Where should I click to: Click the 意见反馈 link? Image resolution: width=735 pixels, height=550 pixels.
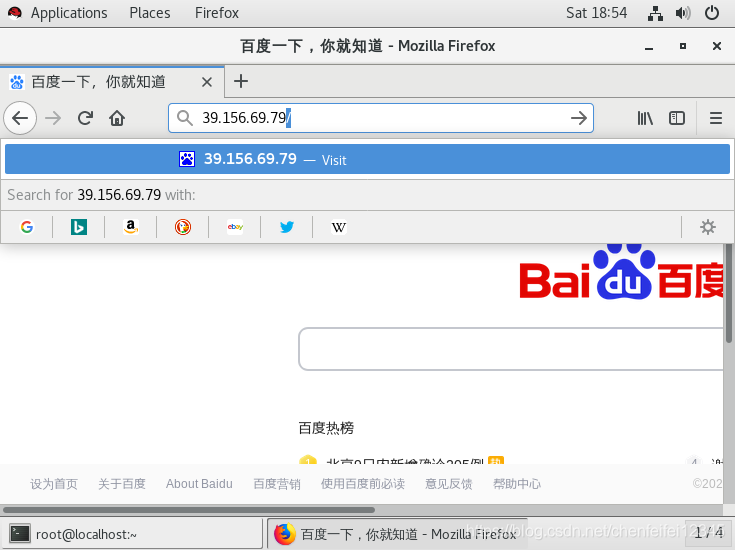[x=449, y=483]
